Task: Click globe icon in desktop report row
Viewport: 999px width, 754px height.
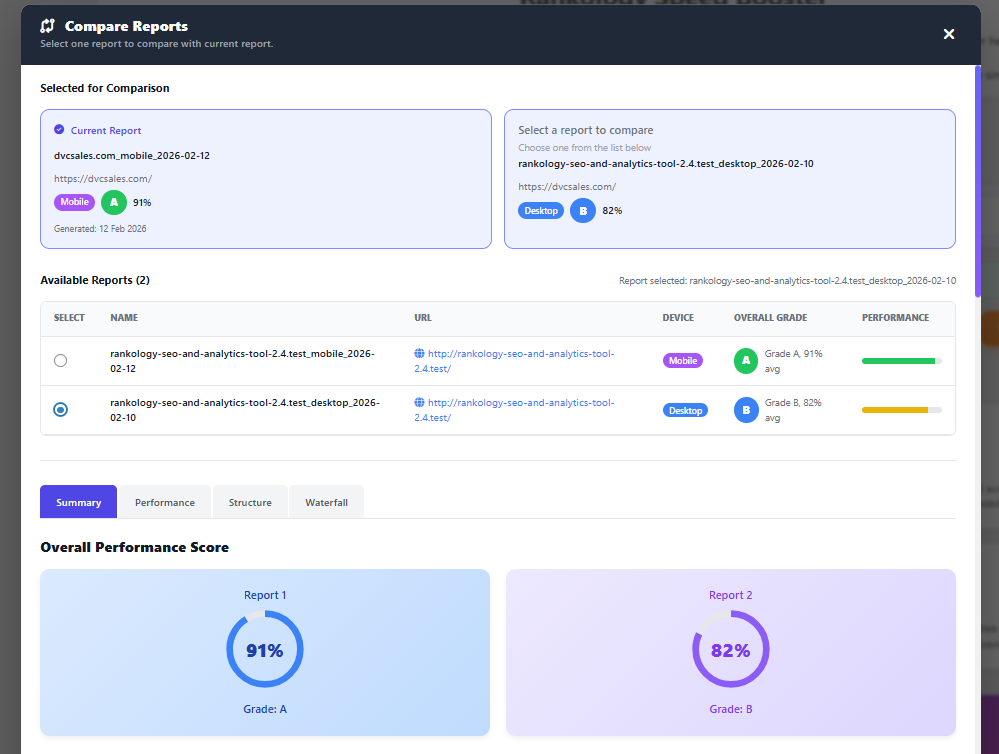Action: 419,403
